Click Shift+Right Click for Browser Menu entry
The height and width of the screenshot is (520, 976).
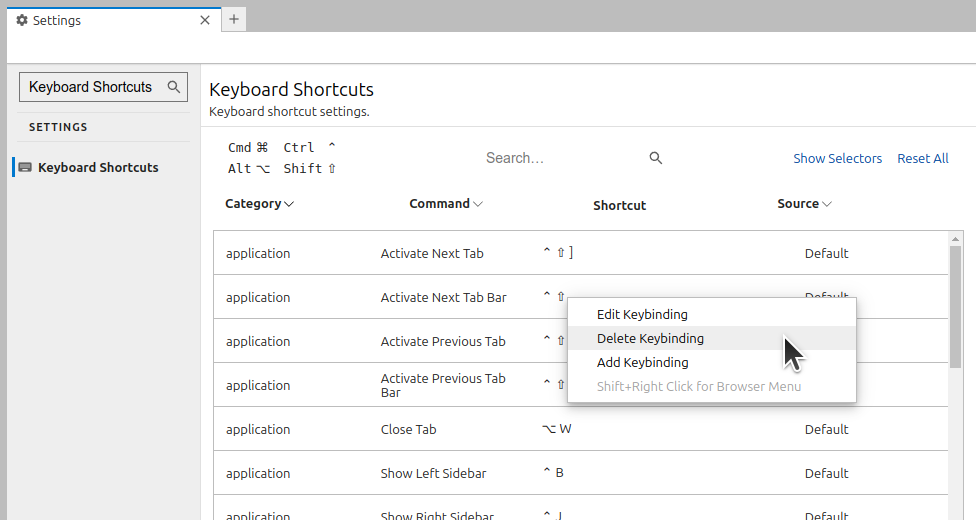click(x=712, y=386)
